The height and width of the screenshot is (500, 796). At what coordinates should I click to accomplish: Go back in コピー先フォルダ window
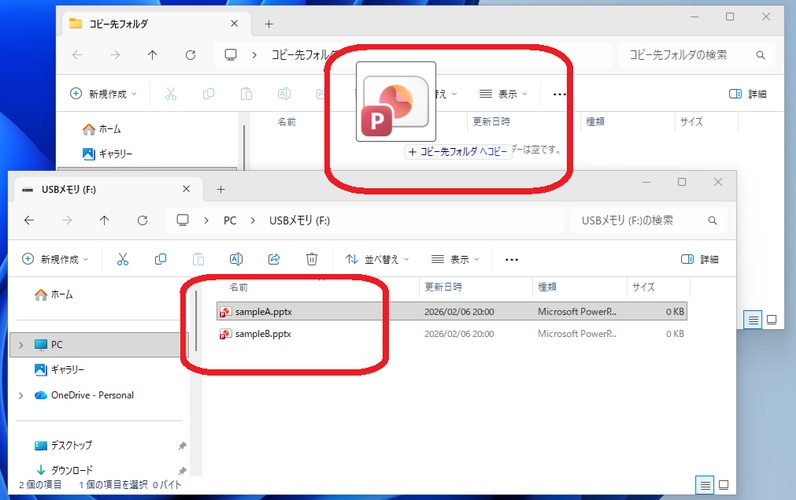(x=77, y=55)
